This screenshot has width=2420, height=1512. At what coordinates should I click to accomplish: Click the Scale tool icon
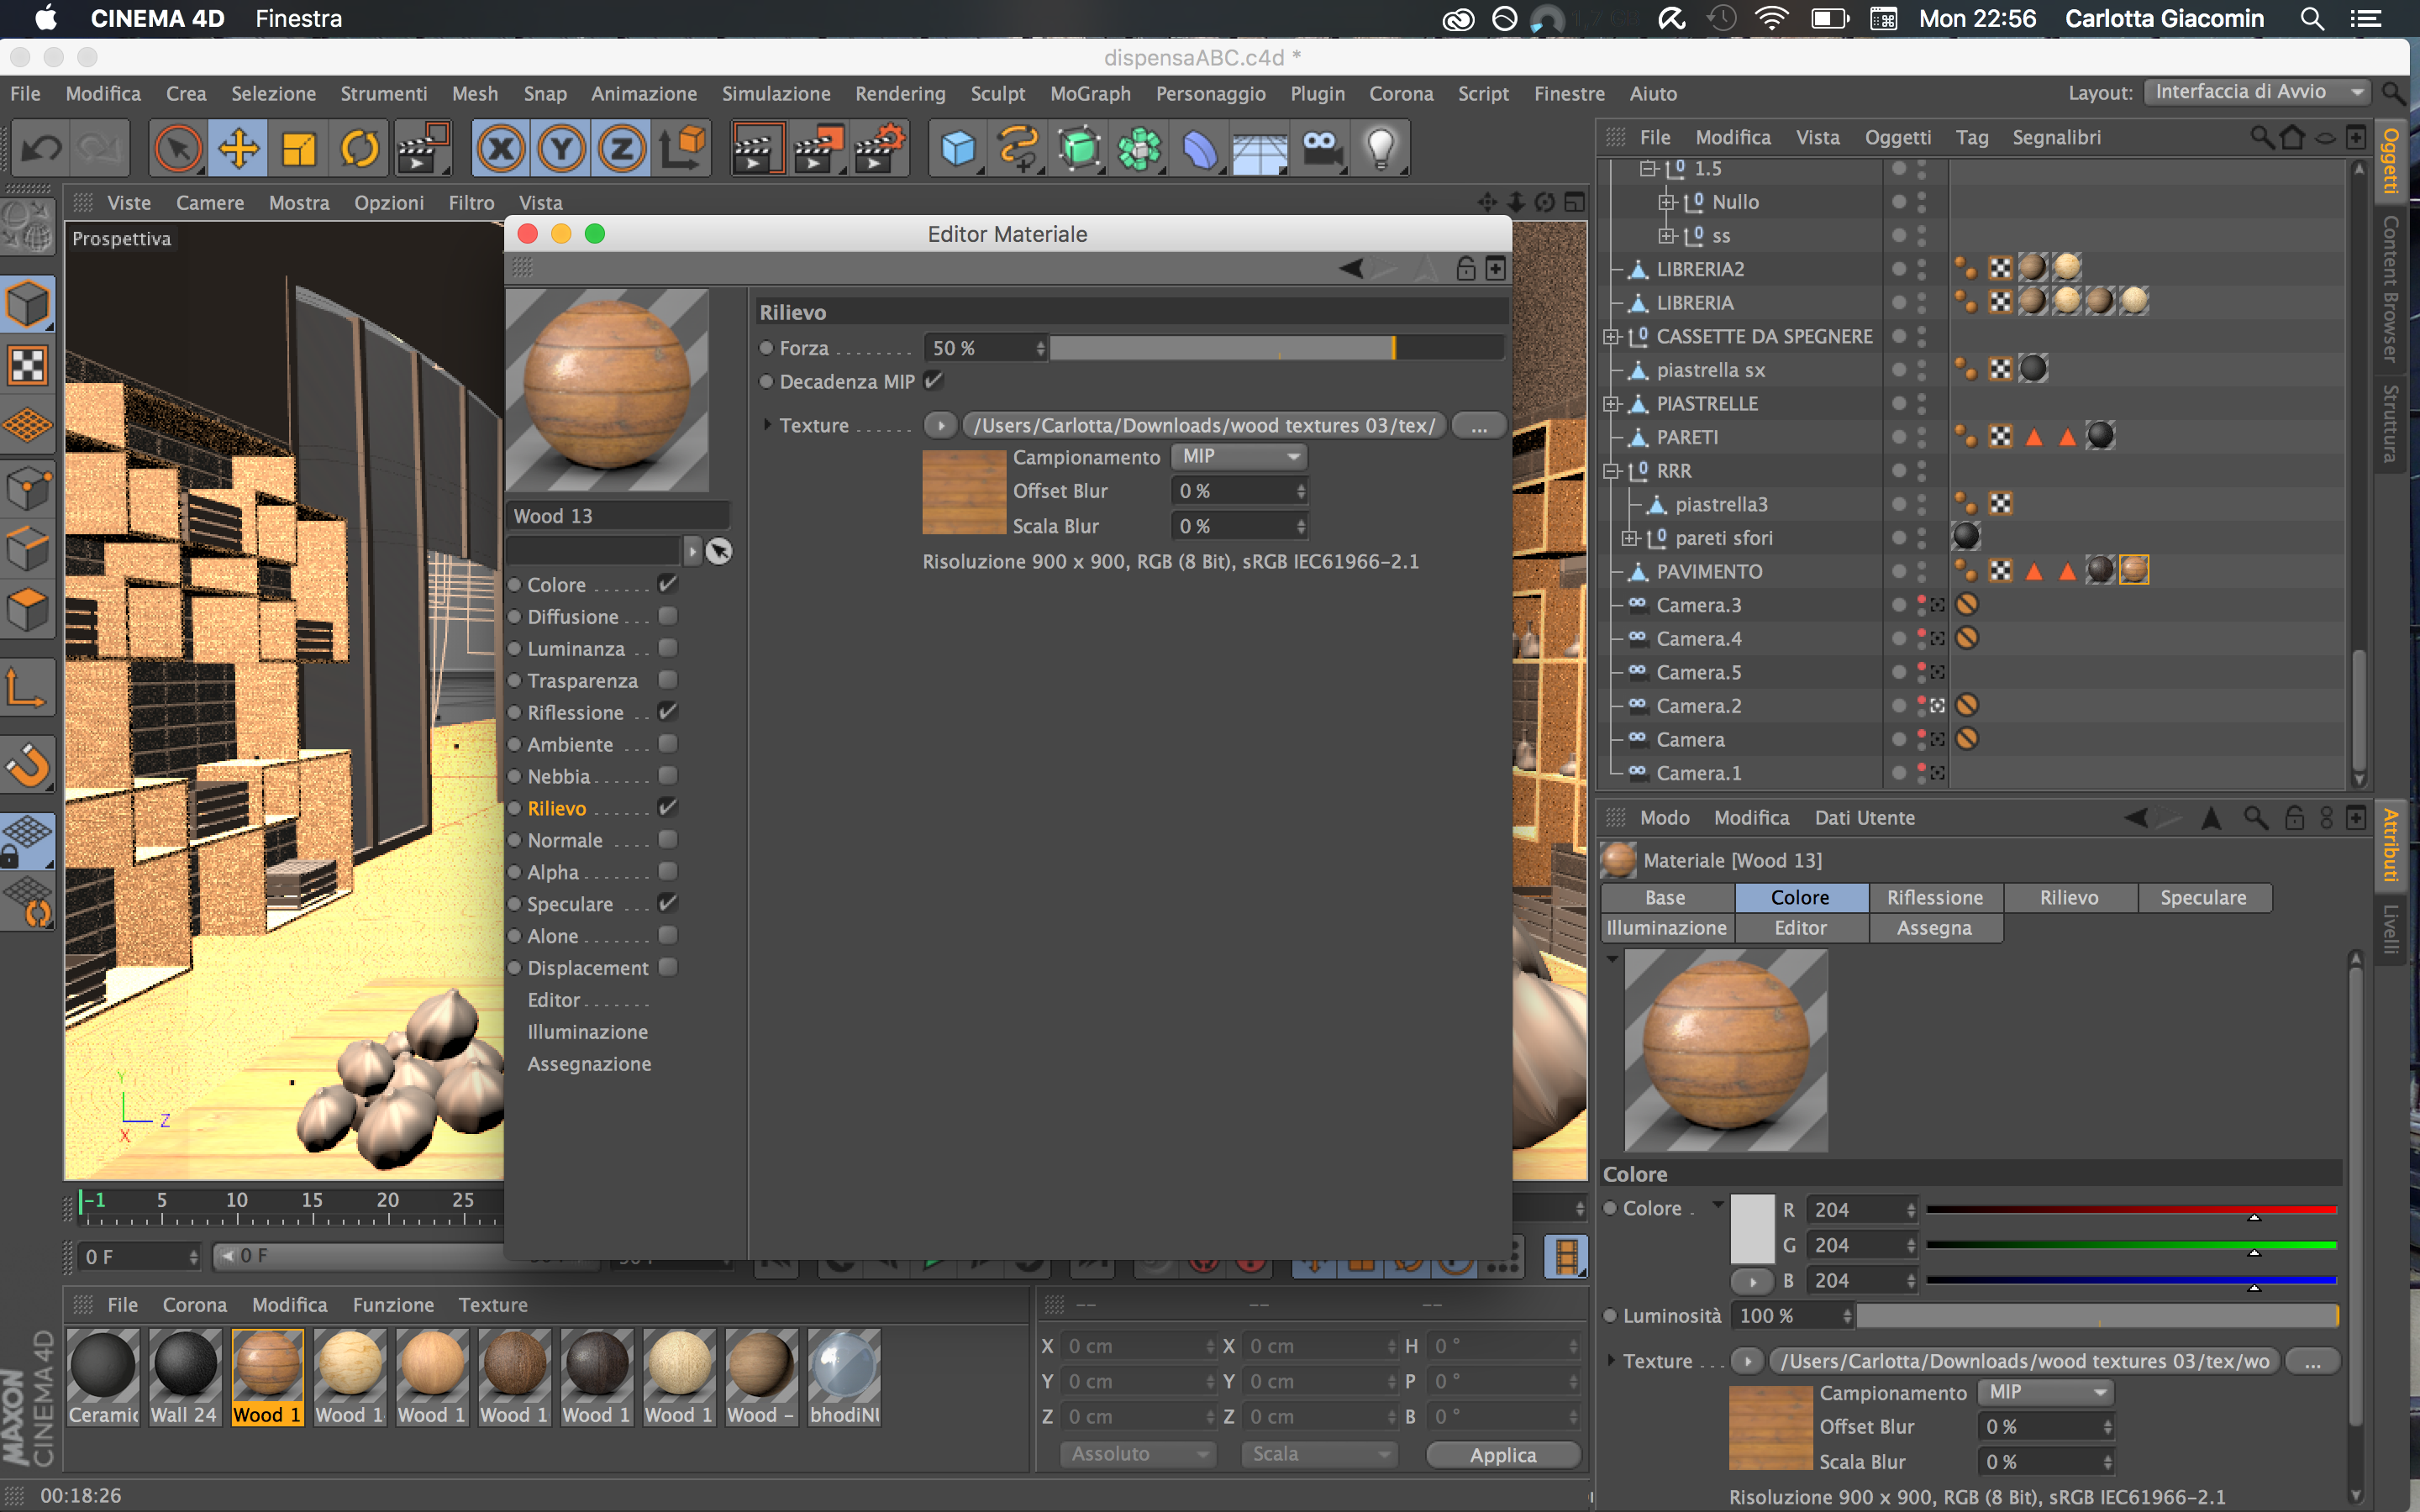pyautogui.click(x=299, y=149)
